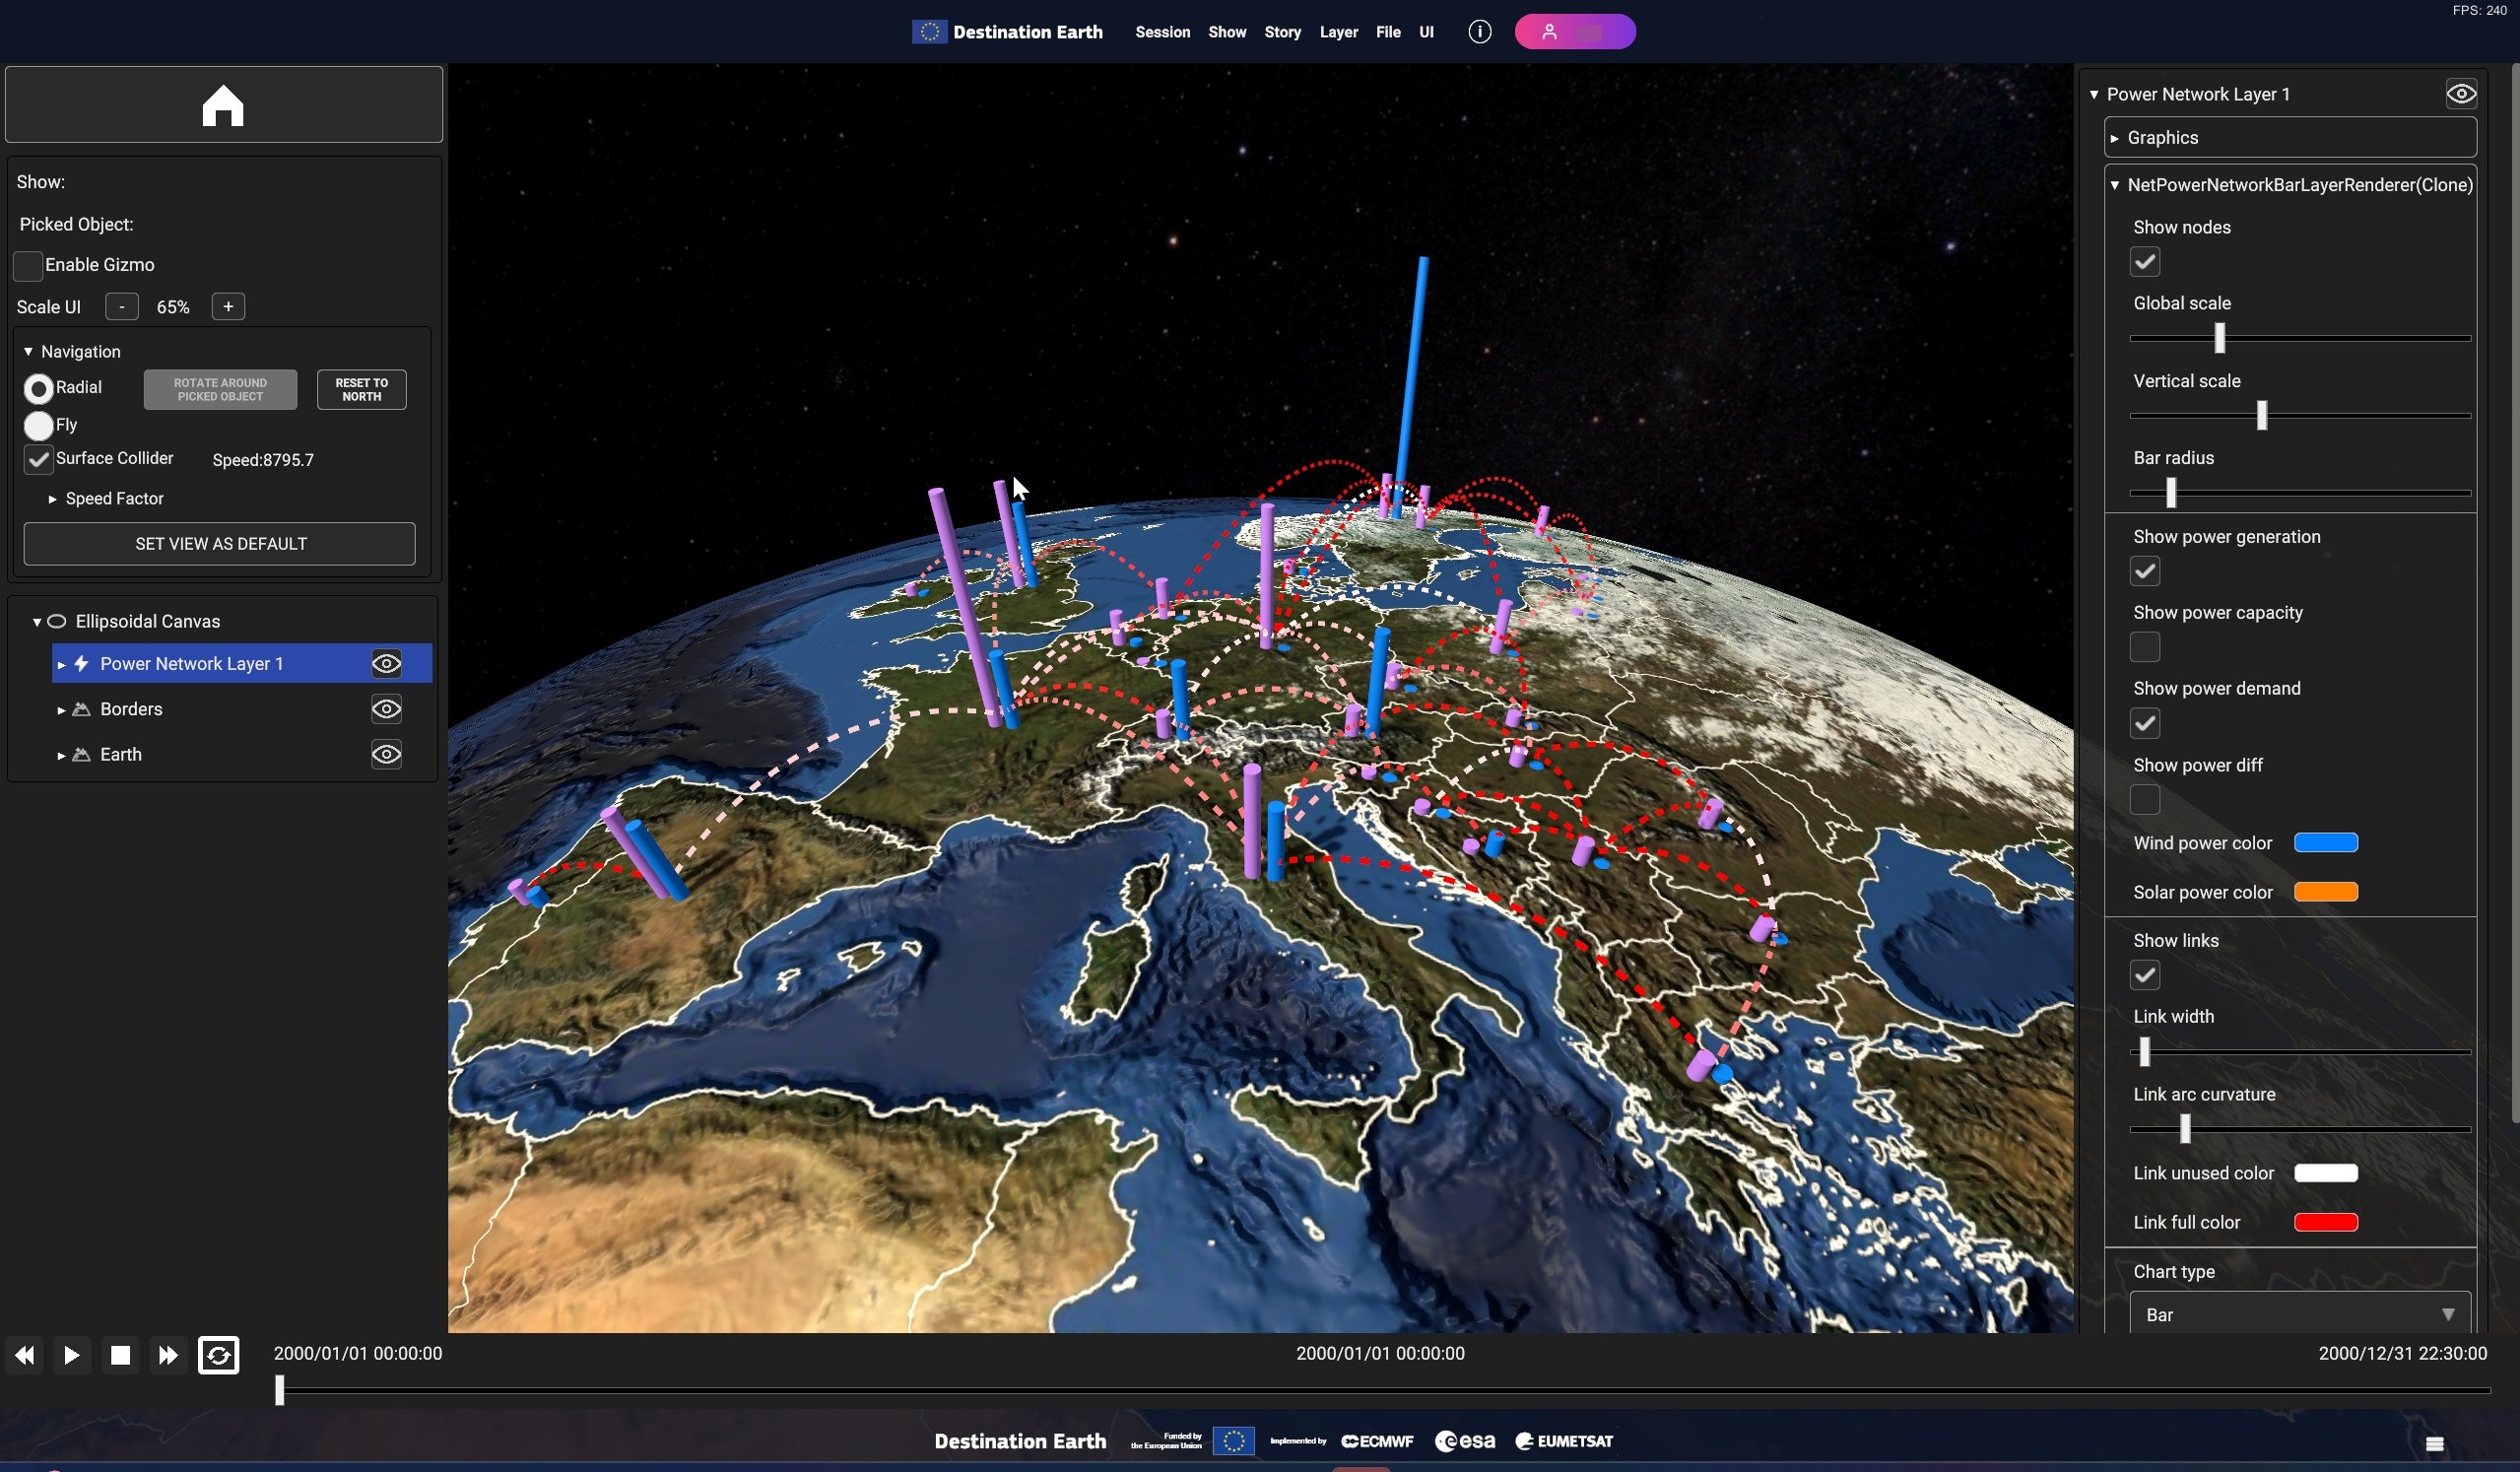Screen dimensions: 2520x1472
Task: Open the info circle icon
Action: [1479, 32]
